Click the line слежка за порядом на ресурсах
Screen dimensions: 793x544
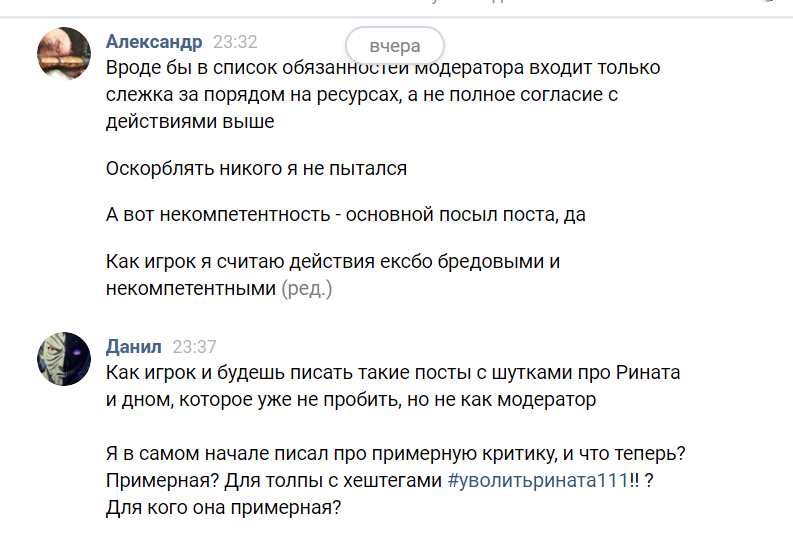click(x=362, y=95)
